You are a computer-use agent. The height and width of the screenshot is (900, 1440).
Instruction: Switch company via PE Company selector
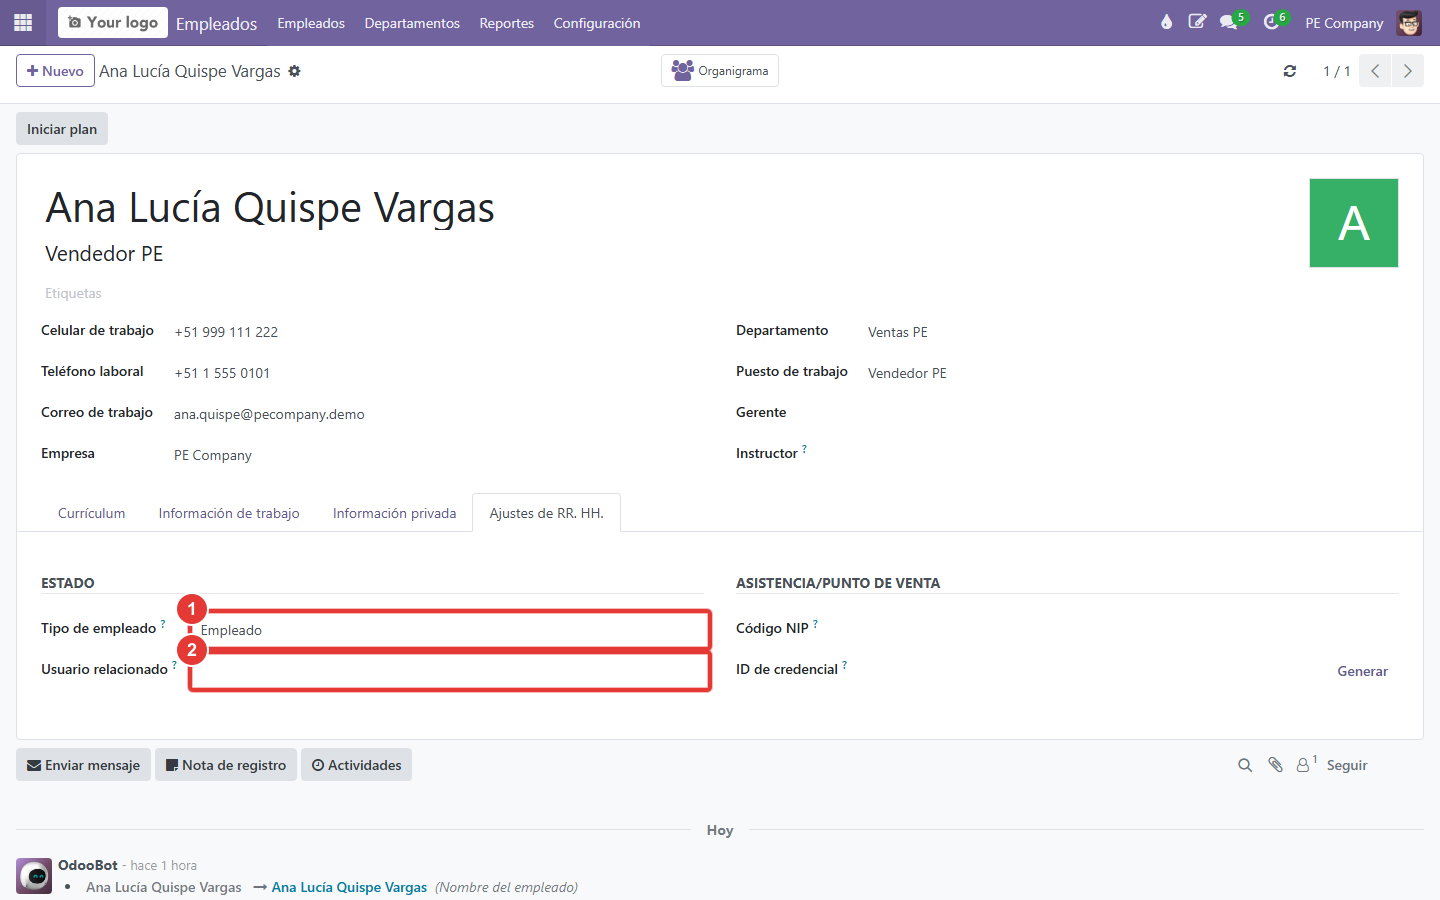click(x=1344, y=23)
